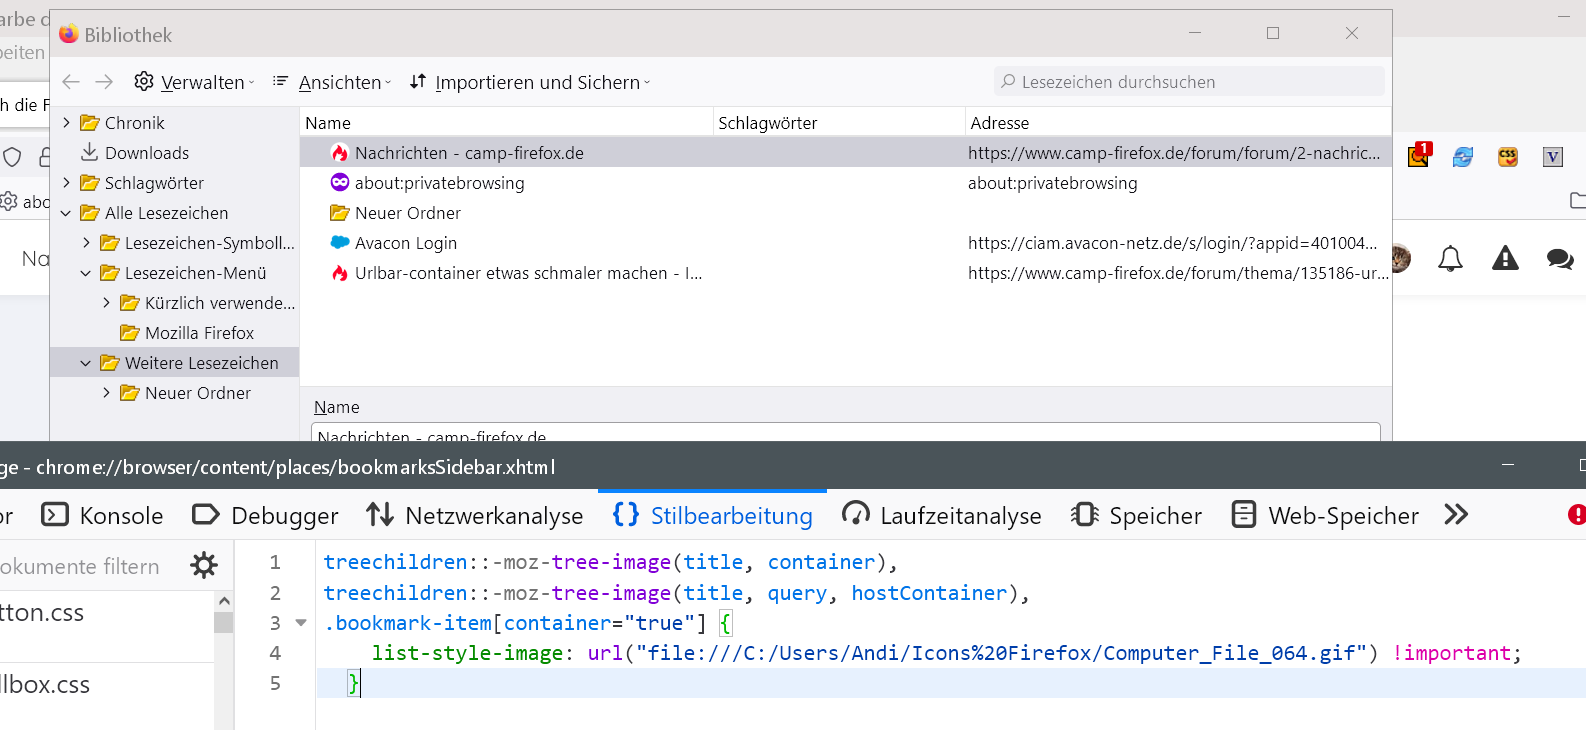This screenshot has width=1586, height=730.
Task: Select the about:privatebrowsing bookmark entry
Action: pos(439,183)
